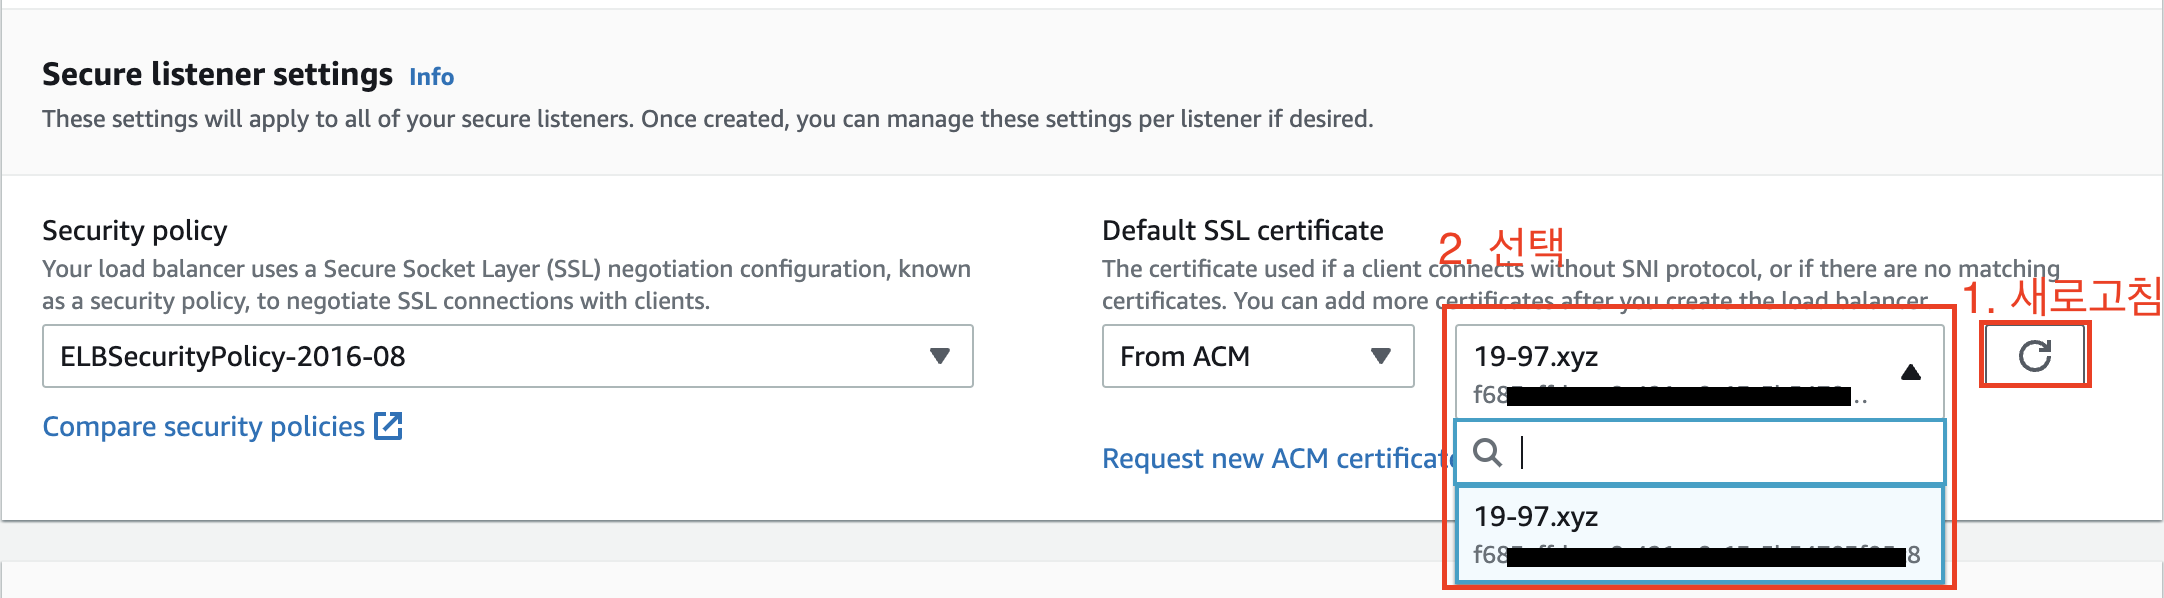Open the Compare security policies link
This screenshot has height=598, width=2164.
[203, 427]
